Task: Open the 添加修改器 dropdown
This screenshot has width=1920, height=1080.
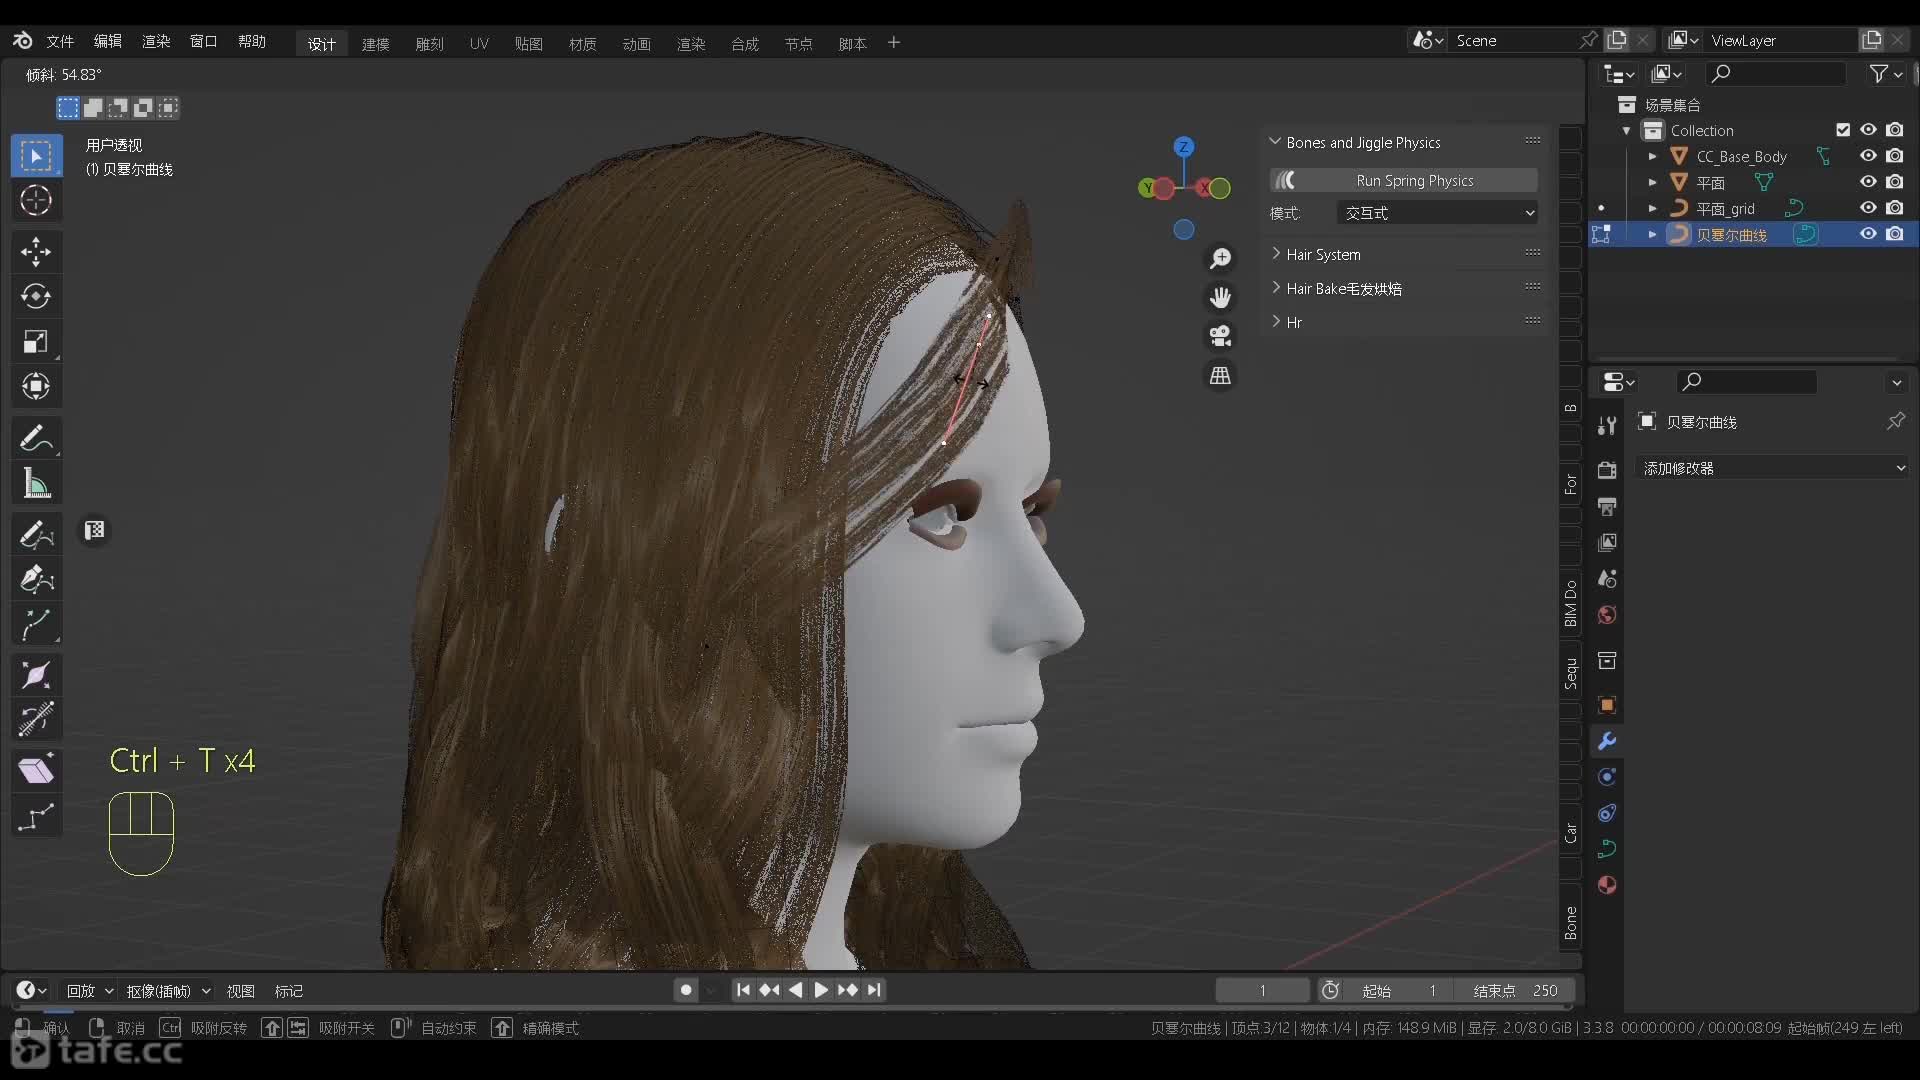Action: [1773, 468]
